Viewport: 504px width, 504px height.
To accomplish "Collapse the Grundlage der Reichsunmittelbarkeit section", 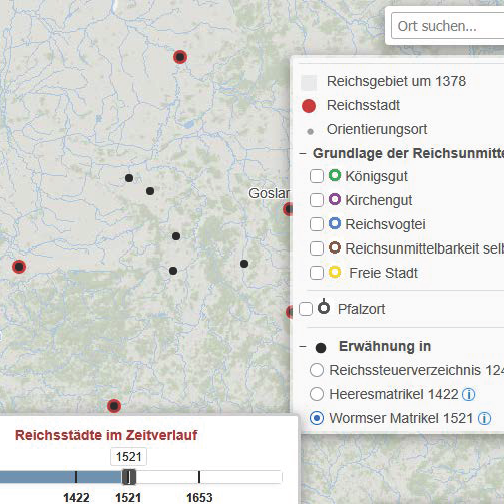I will (303, 154).
